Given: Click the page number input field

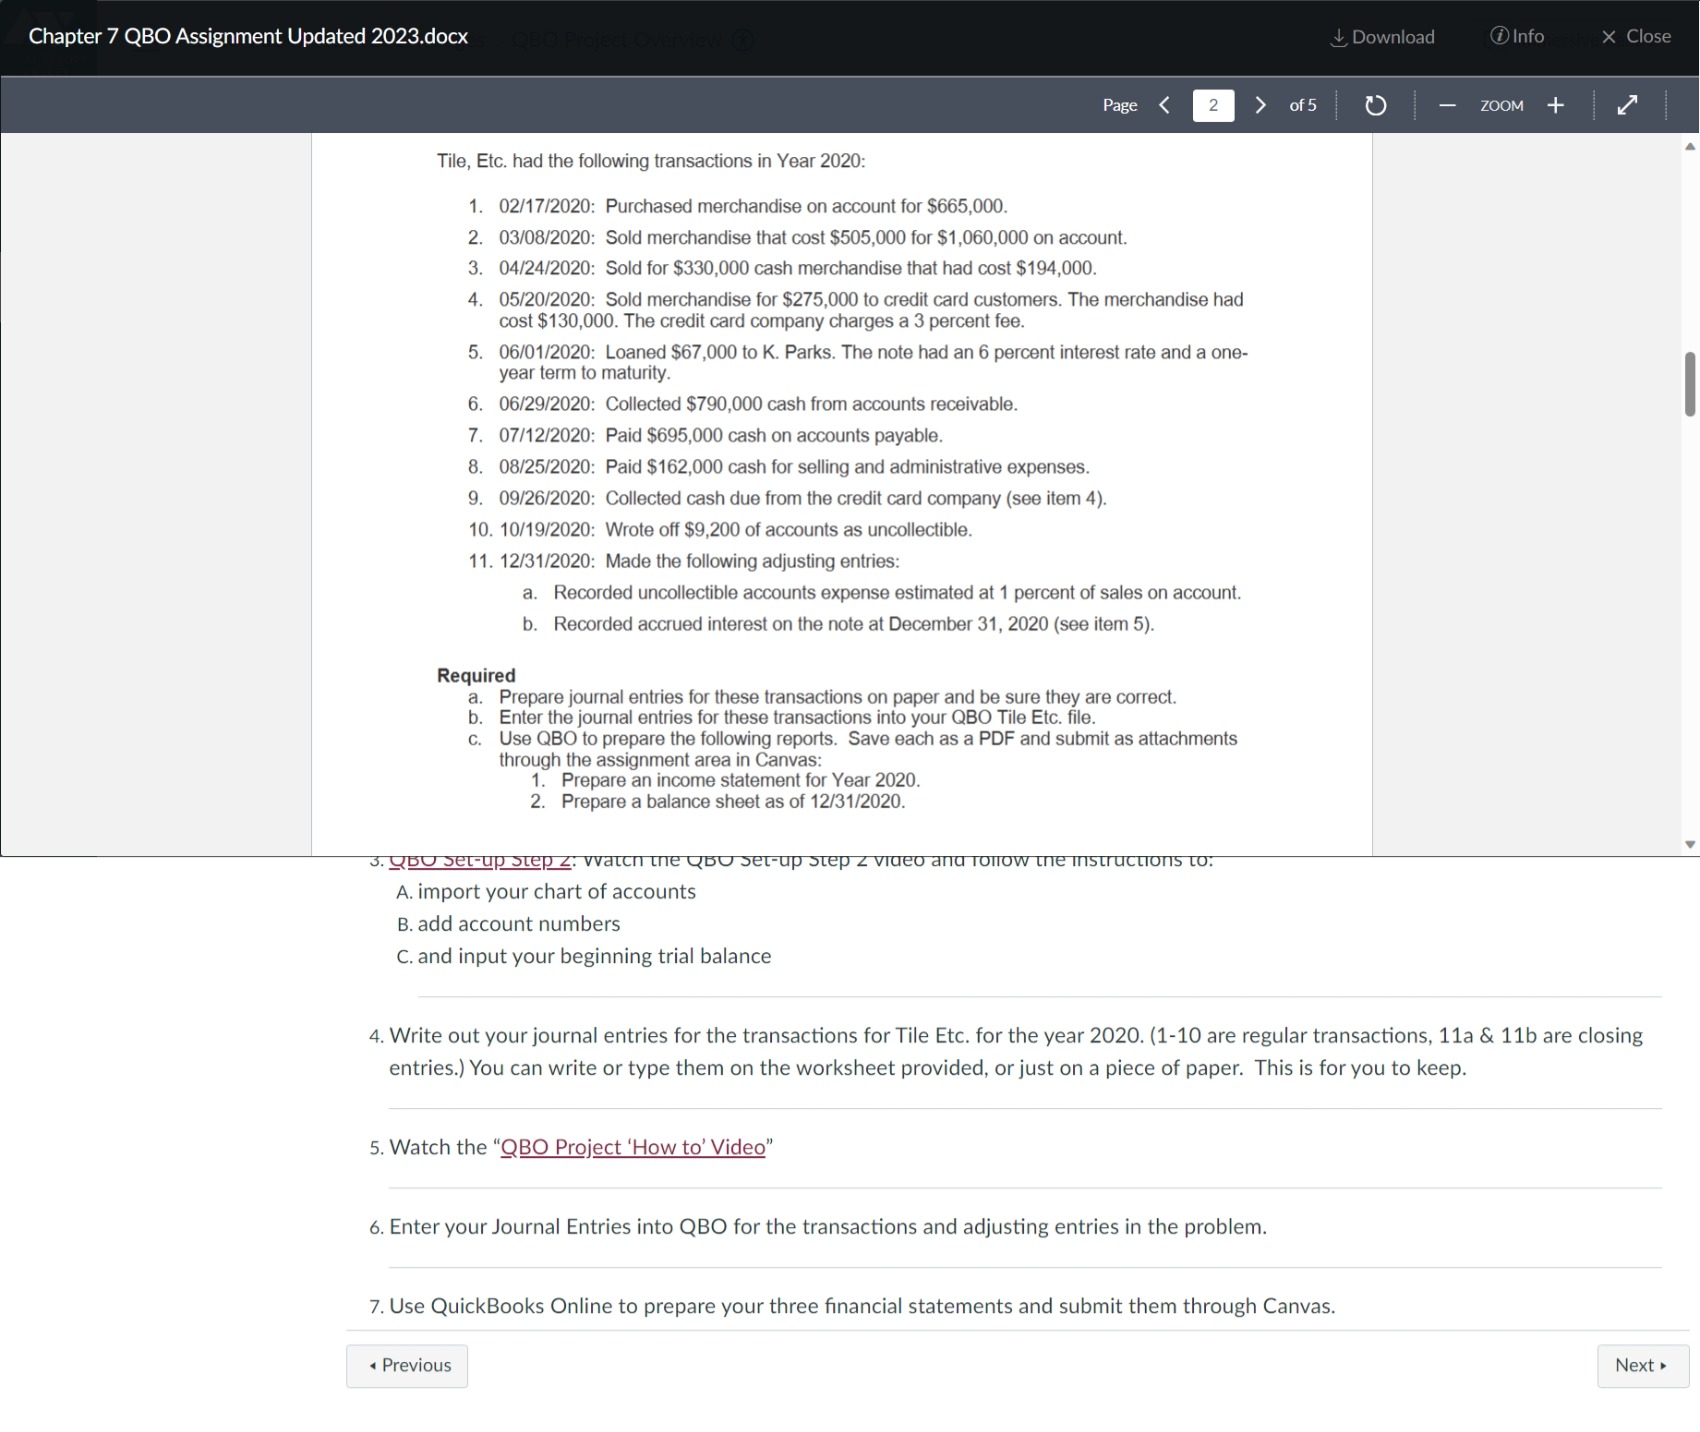Looking at the screenshot, I should pyautogui.click(x=1213, y=105).
